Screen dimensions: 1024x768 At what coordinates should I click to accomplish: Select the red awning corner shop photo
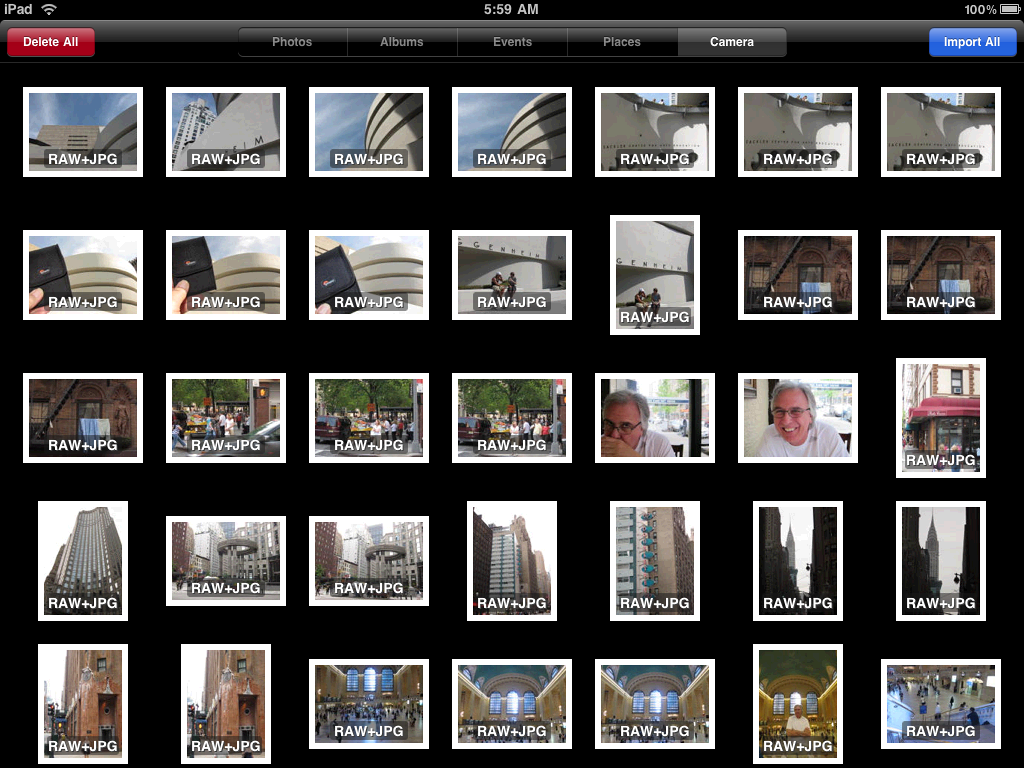point(941,418)
